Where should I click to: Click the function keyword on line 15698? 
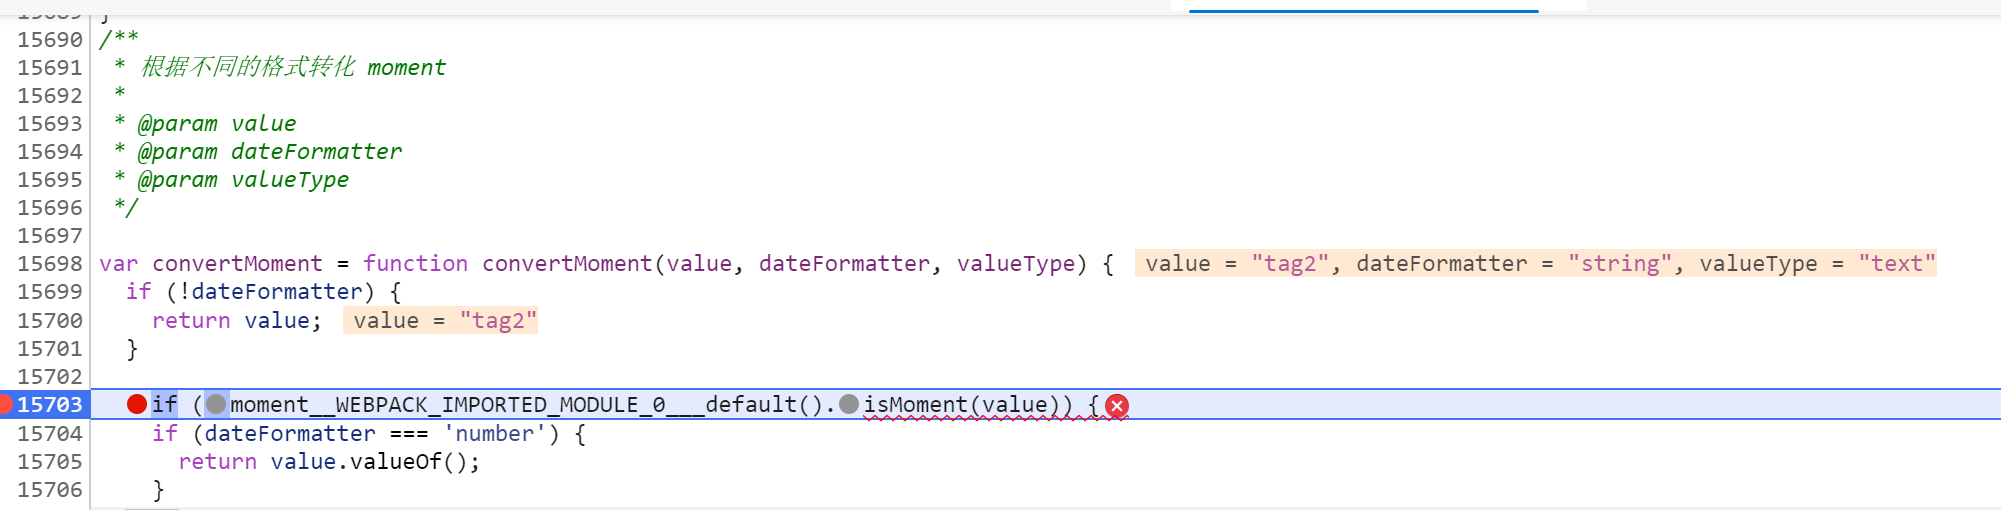(x=415, y=263)
